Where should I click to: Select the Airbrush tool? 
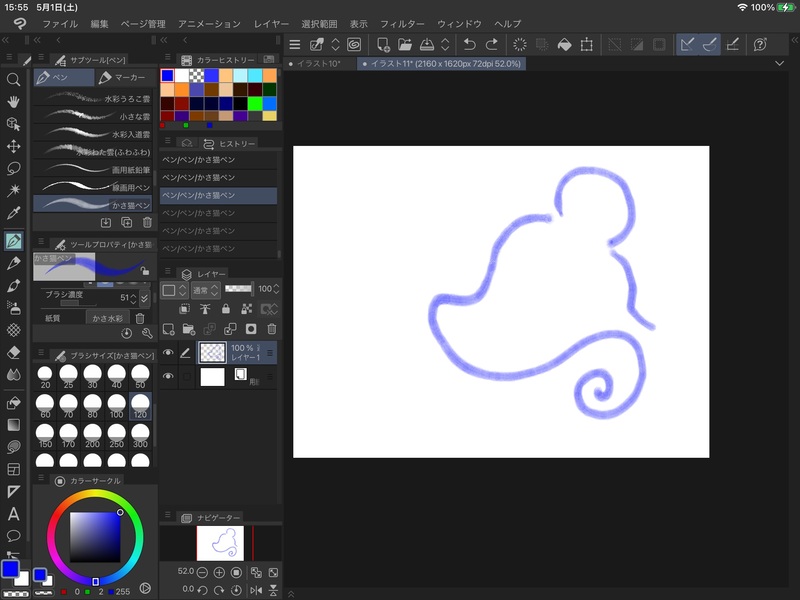click(13, 308)
